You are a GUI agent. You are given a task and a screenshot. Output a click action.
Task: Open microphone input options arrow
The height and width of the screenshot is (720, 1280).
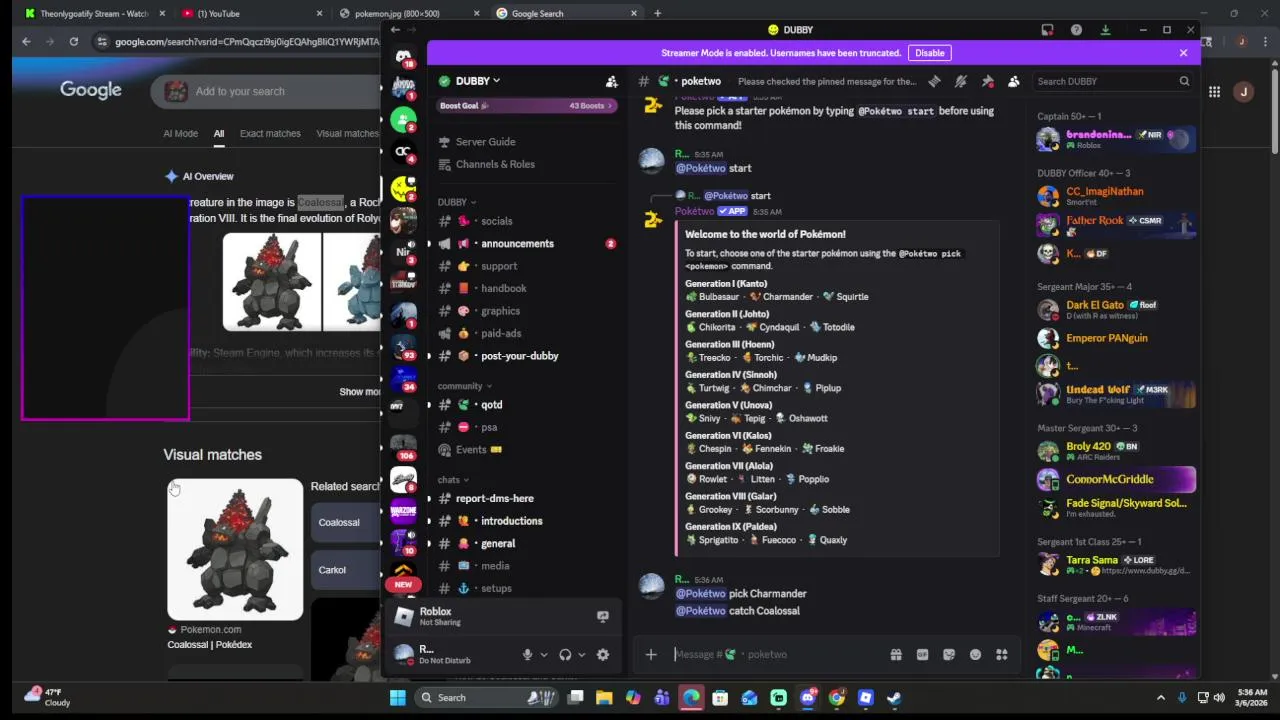tap(544, 654)
